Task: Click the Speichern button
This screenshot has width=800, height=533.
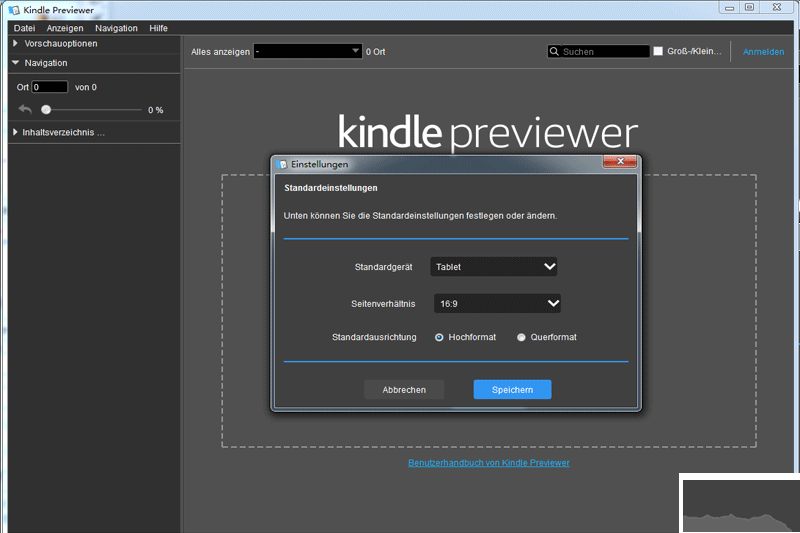Action: (x=512, y=390)
